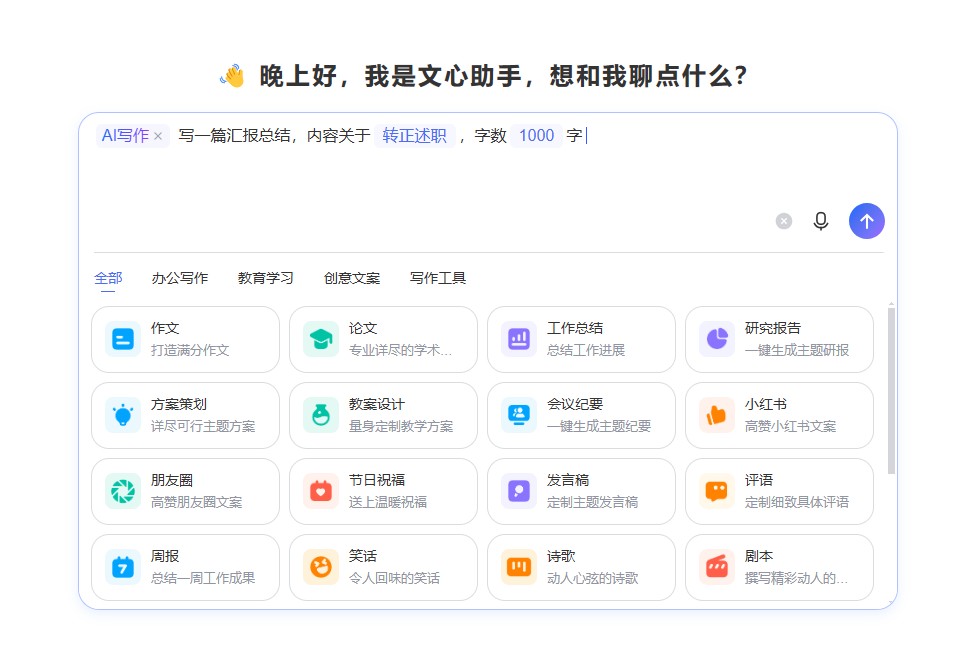Image resolution: width=976 pixels, height=669 pixels.
Task: Select the 研究报告 report generator
Action: (x=778, y=339)
